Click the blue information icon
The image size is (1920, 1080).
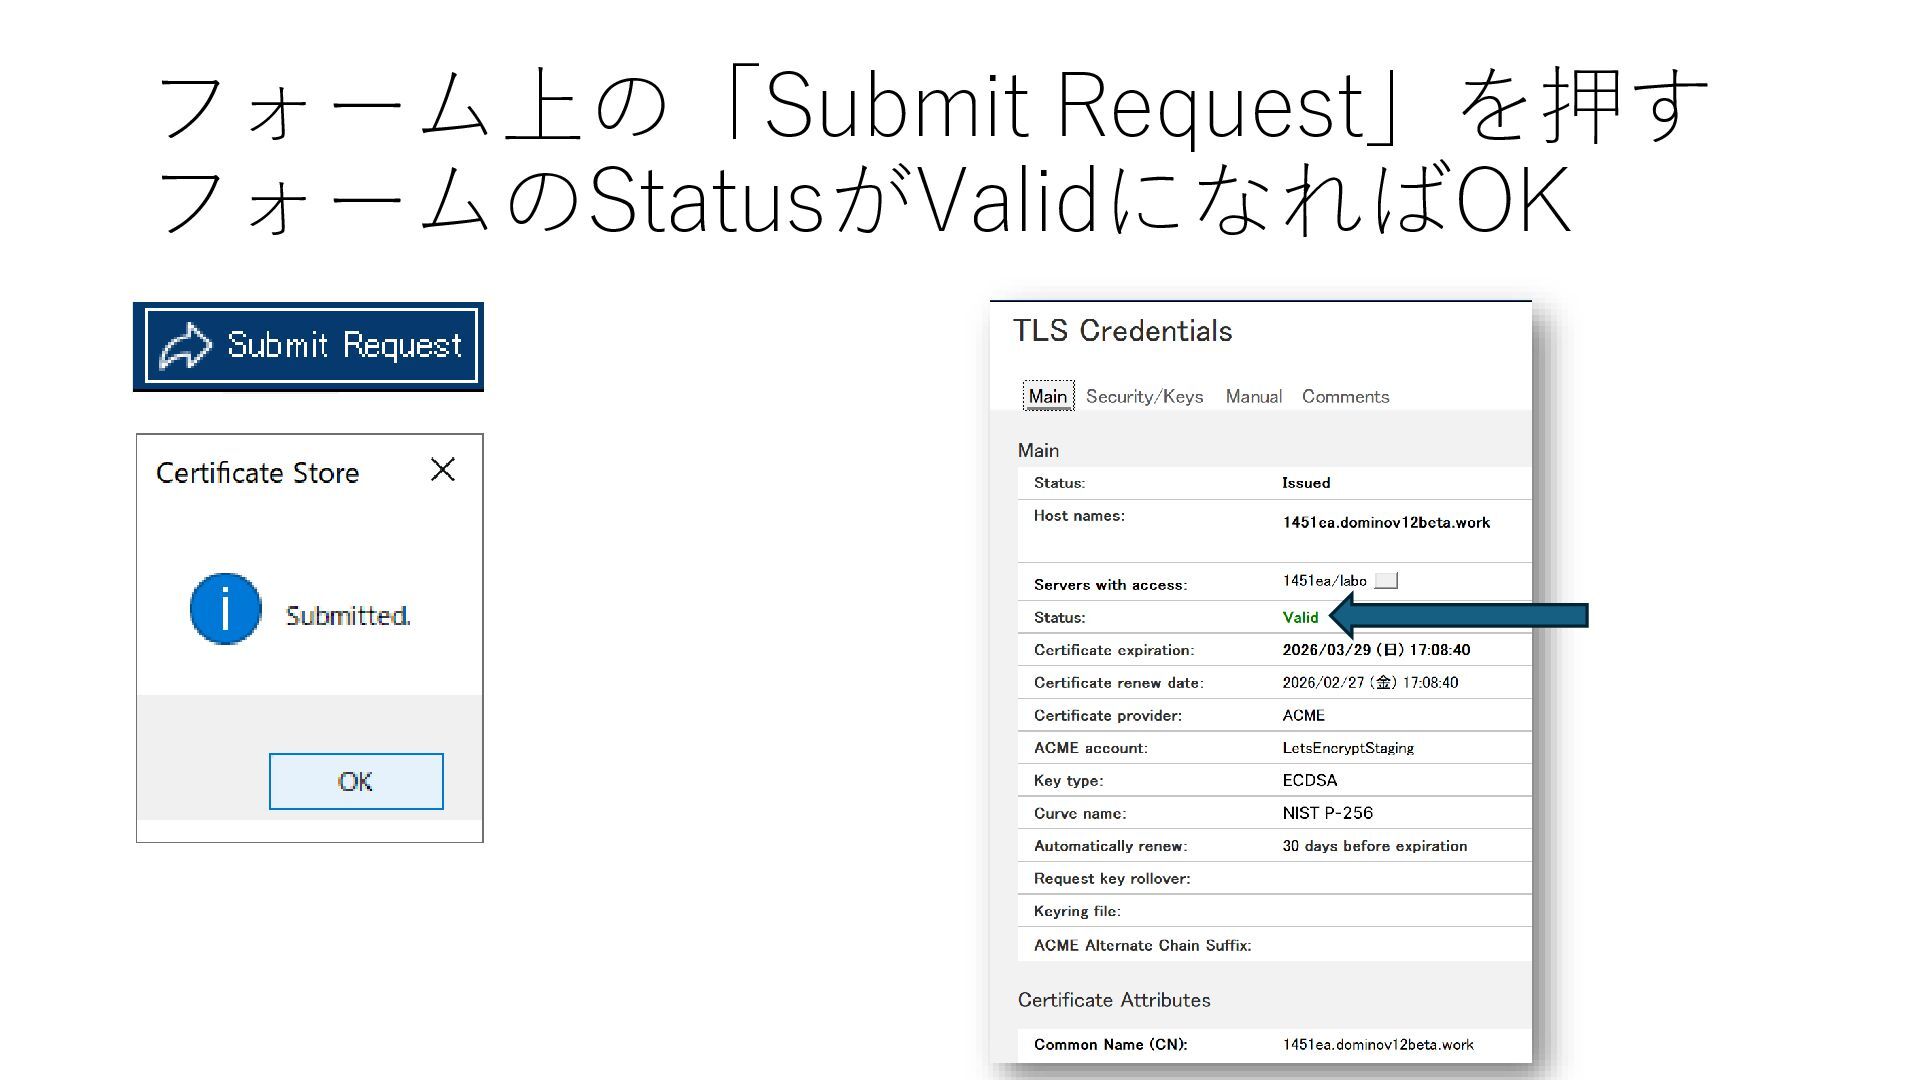pyautogui.click(x=226, y=609)
